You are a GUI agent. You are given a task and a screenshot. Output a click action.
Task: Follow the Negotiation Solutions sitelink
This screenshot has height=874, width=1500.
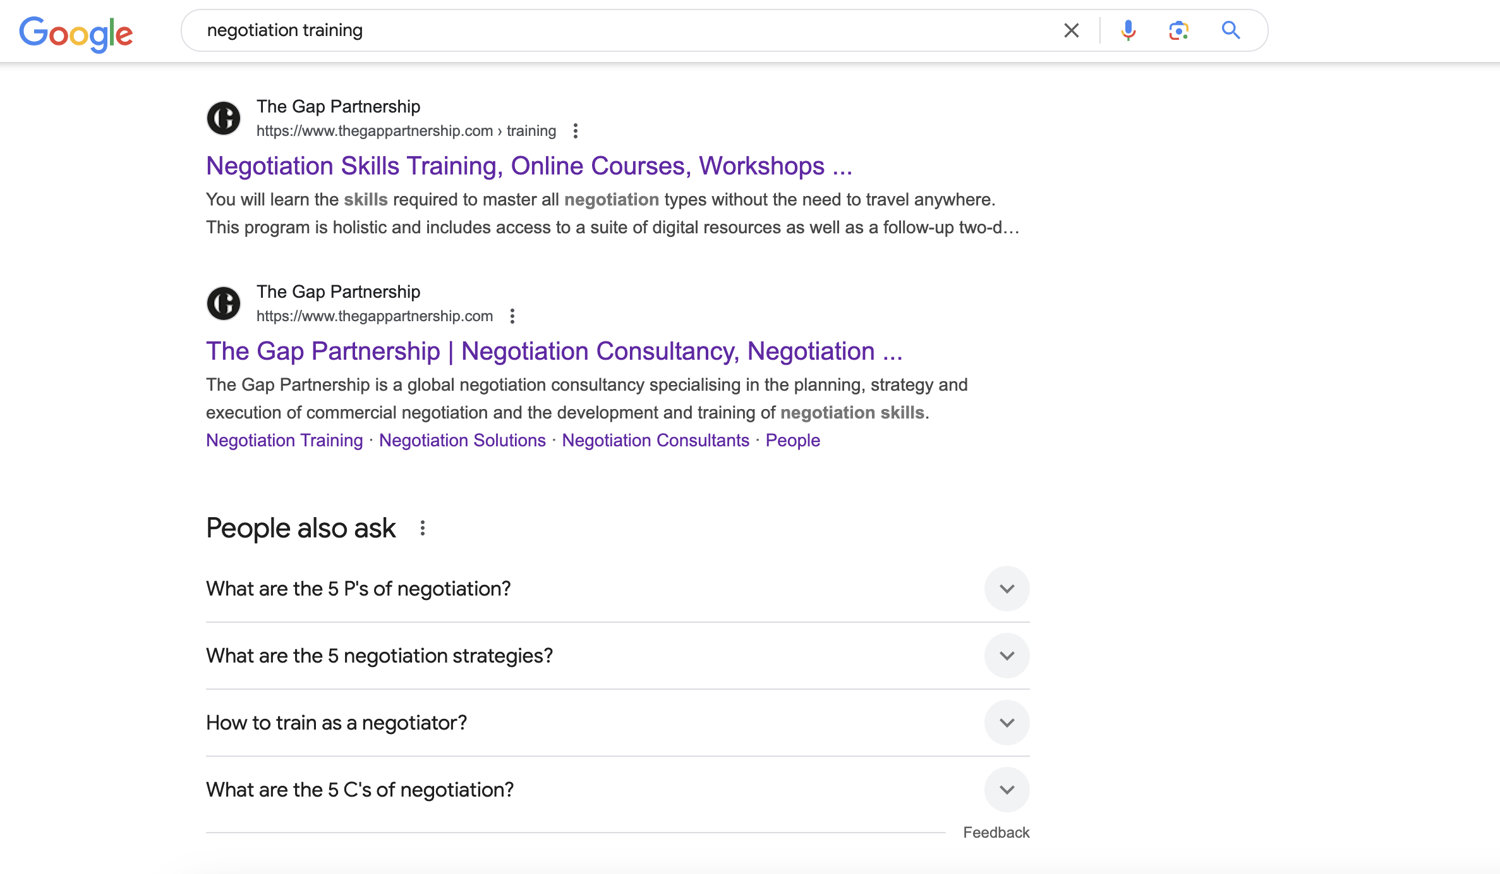462,440
